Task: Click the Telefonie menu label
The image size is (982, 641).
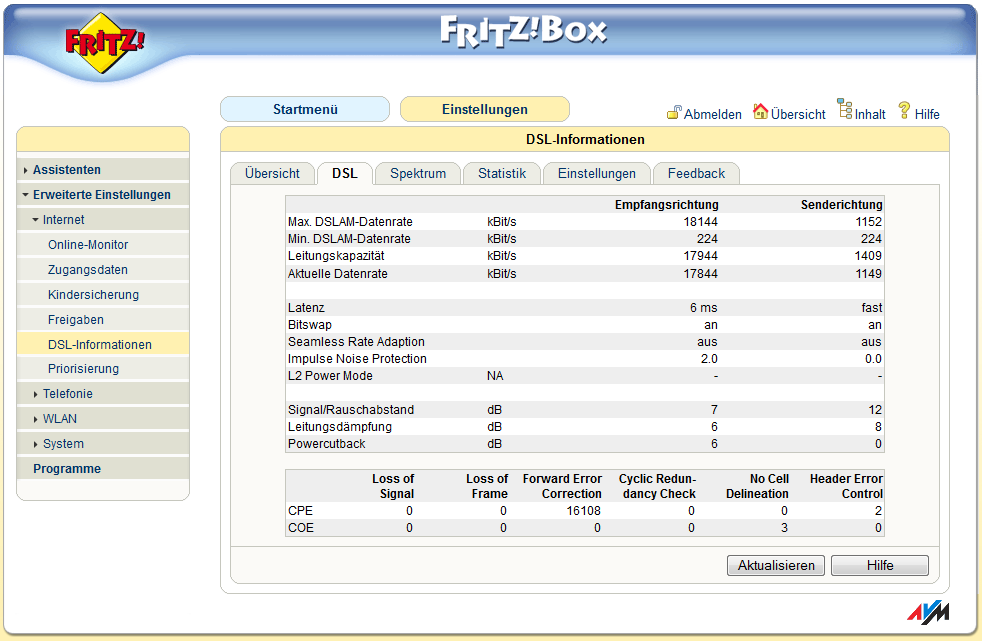Action: [x=68, y=394]
